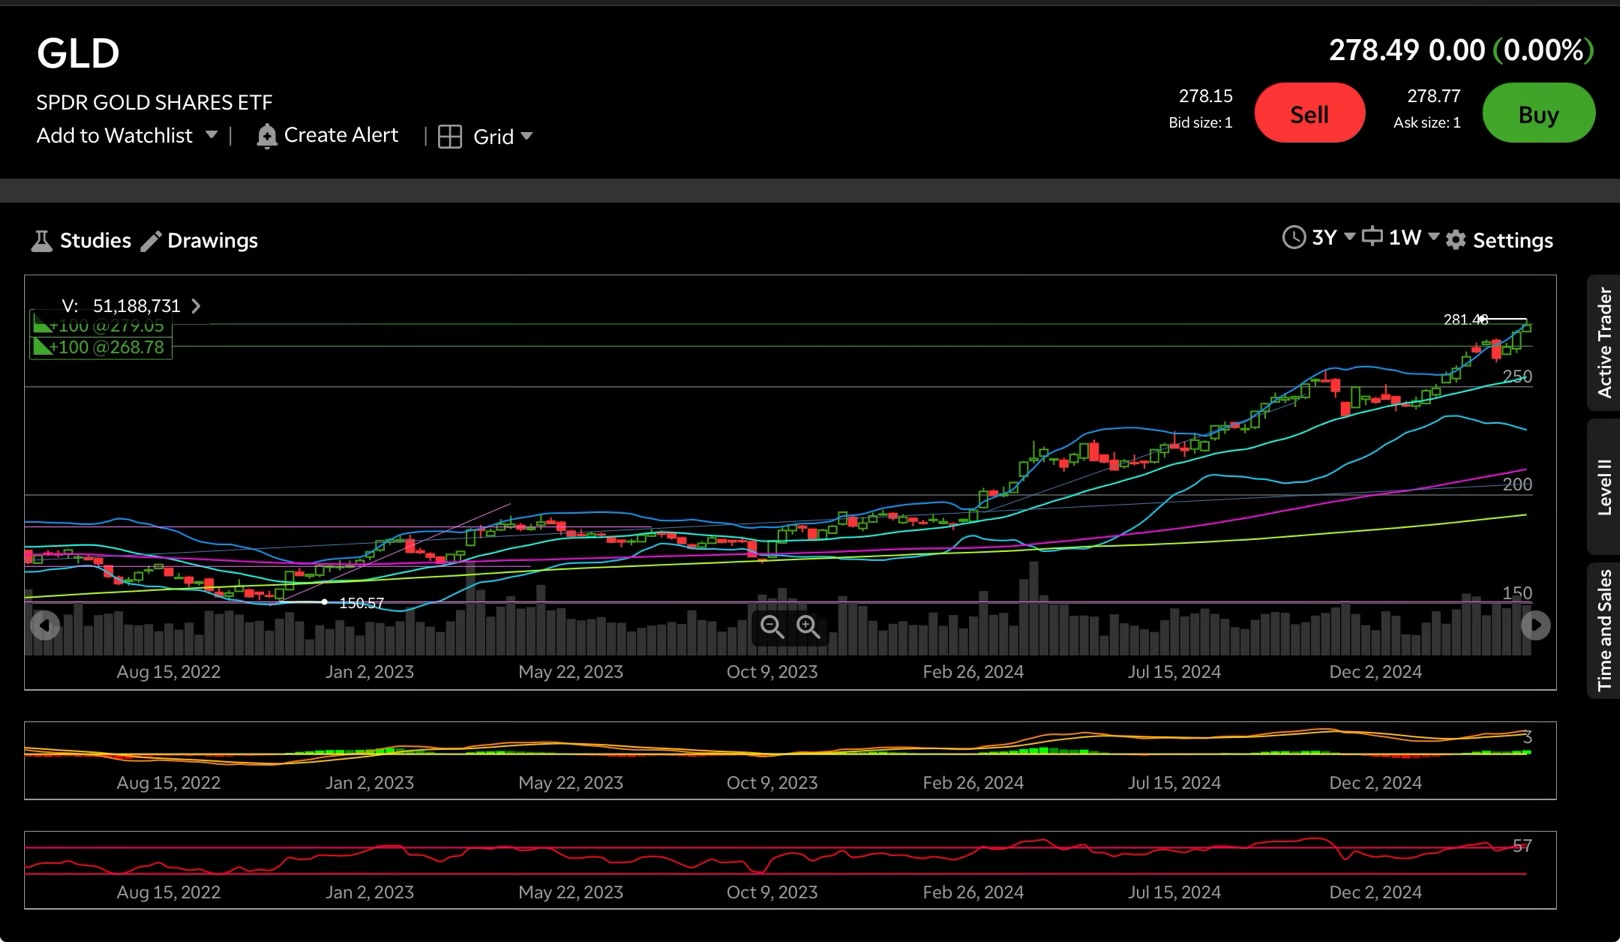Click Studies label
Viewport: 1620px width, 942px height.
click(x=95, y=241)
